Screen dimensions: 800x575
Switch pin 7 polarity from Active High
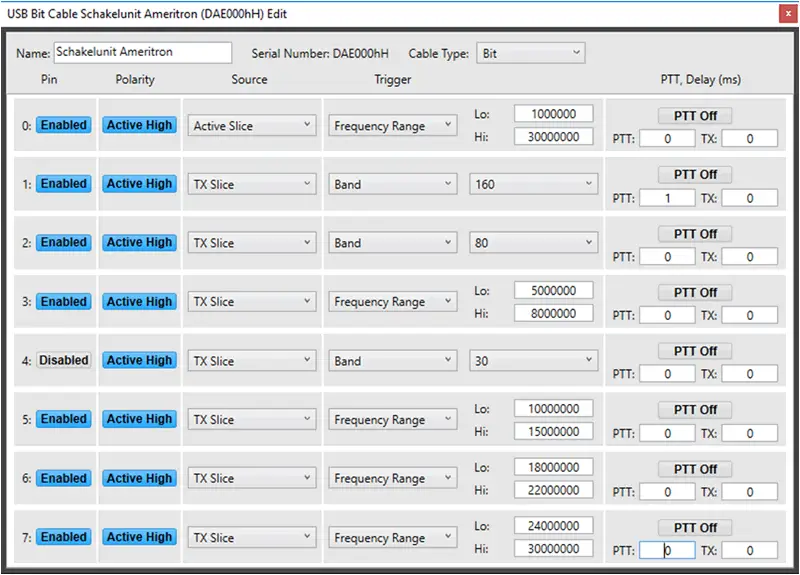pyautogui.click(x=139, y=537)
